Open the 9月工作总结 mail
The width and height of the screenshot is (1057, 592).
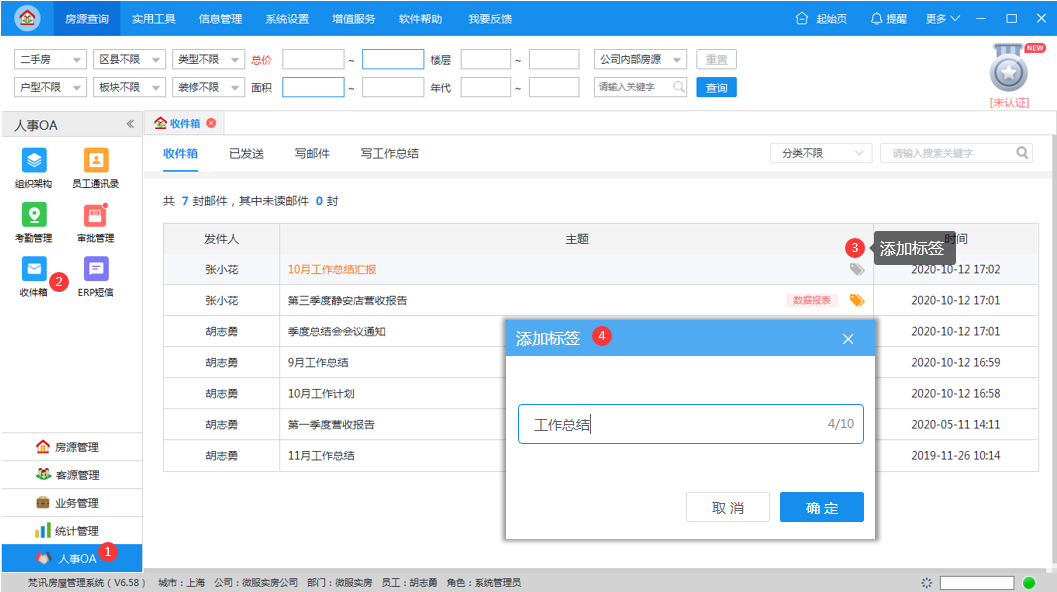[x=318, y=363]
